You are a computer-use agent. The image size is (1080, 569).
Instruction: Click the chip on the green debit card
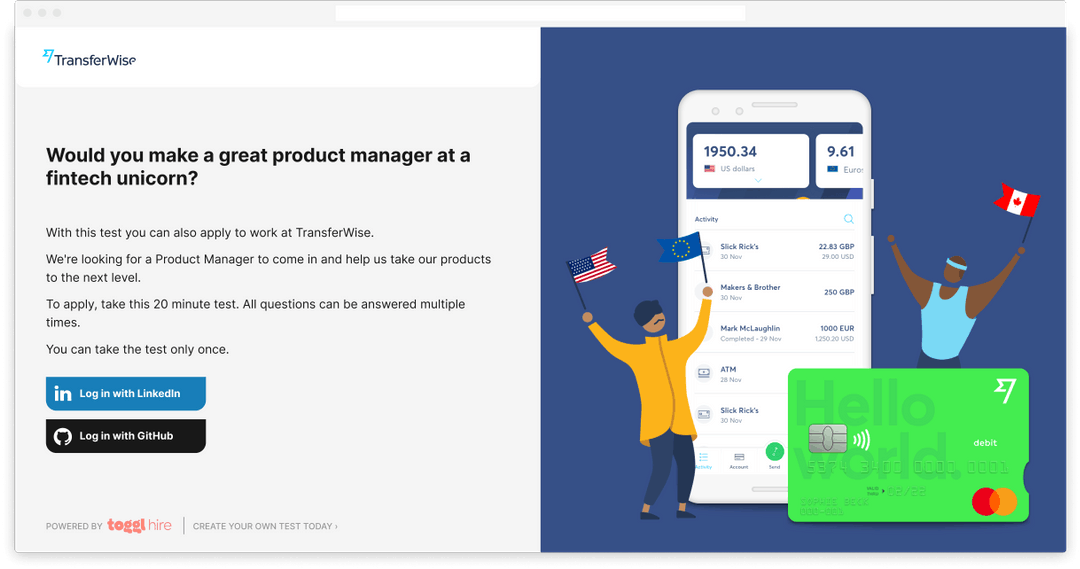tap(828, 439)
